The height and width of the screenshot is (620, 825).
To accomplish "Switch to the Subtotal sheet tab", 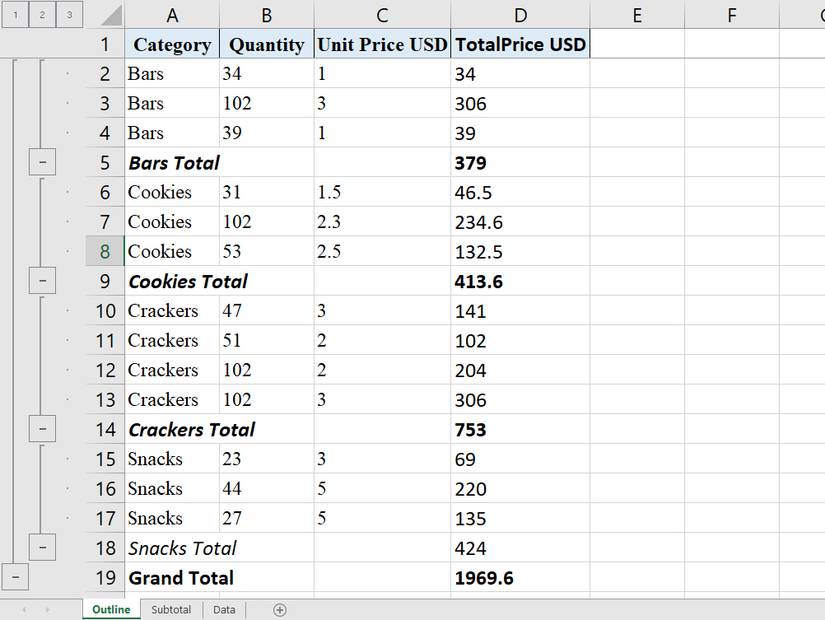I will (x=171, y=609).
